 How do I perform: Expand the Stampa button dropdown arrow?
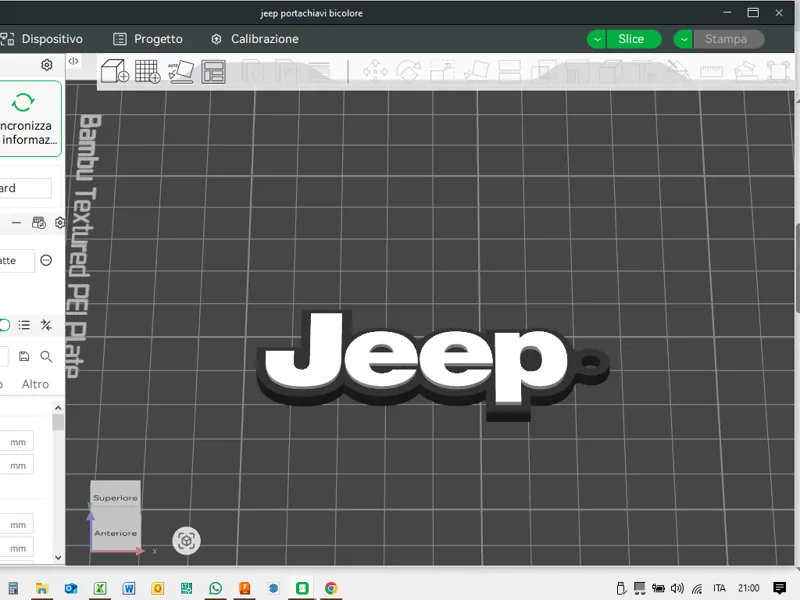tap(683, 39)
